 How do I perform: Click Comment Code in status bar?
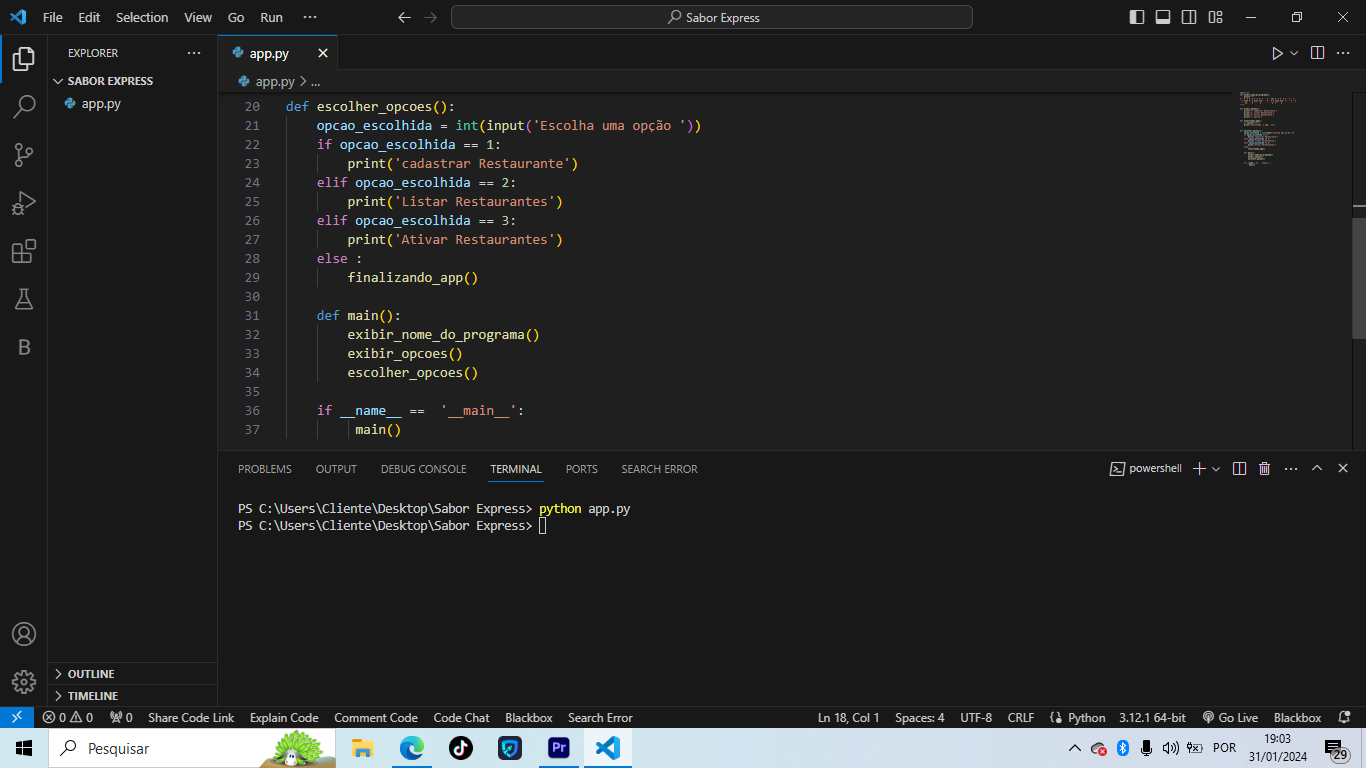[376, 717]
